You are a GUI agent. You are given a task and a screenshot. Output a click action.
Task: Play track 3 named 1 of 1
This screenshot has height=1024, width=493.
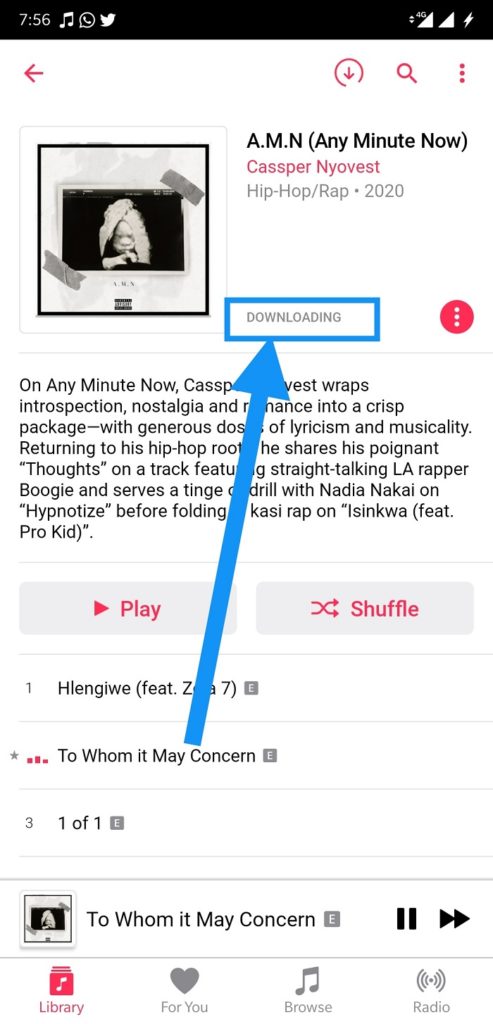[246, 823]
